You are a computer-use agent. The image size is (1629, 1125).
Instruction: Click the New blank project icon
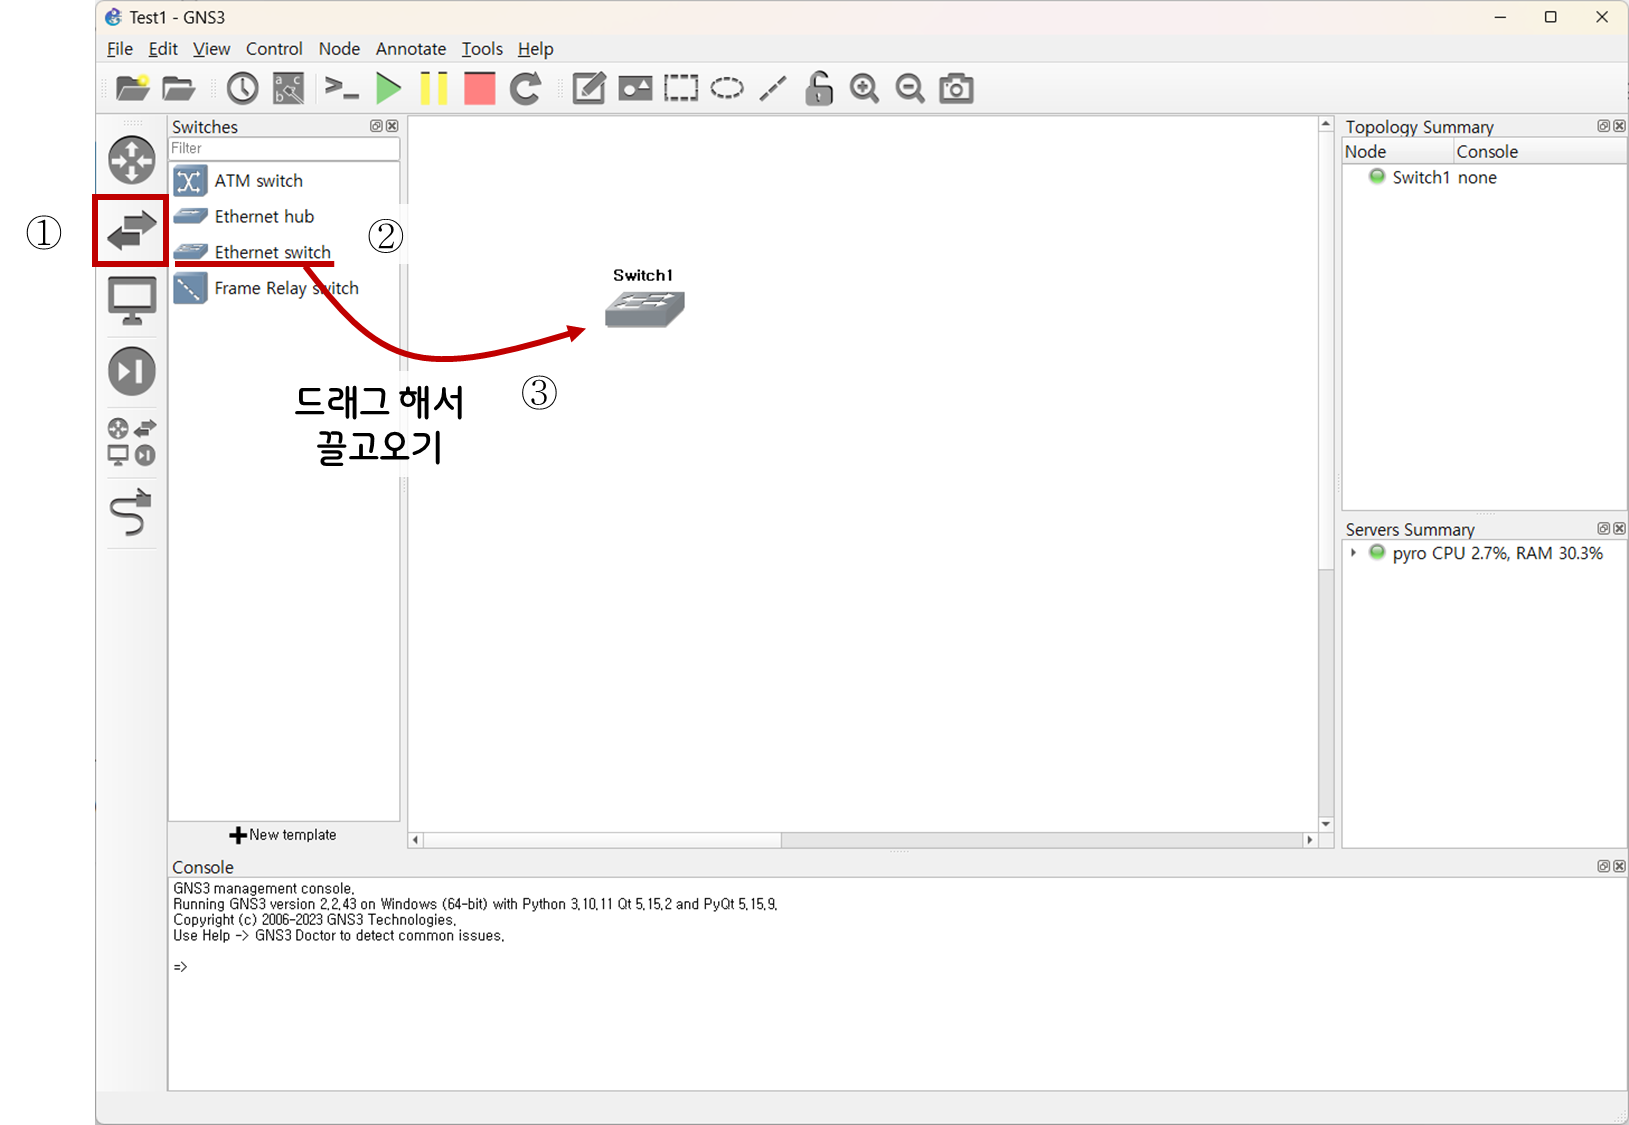click(x=132, y=88)
